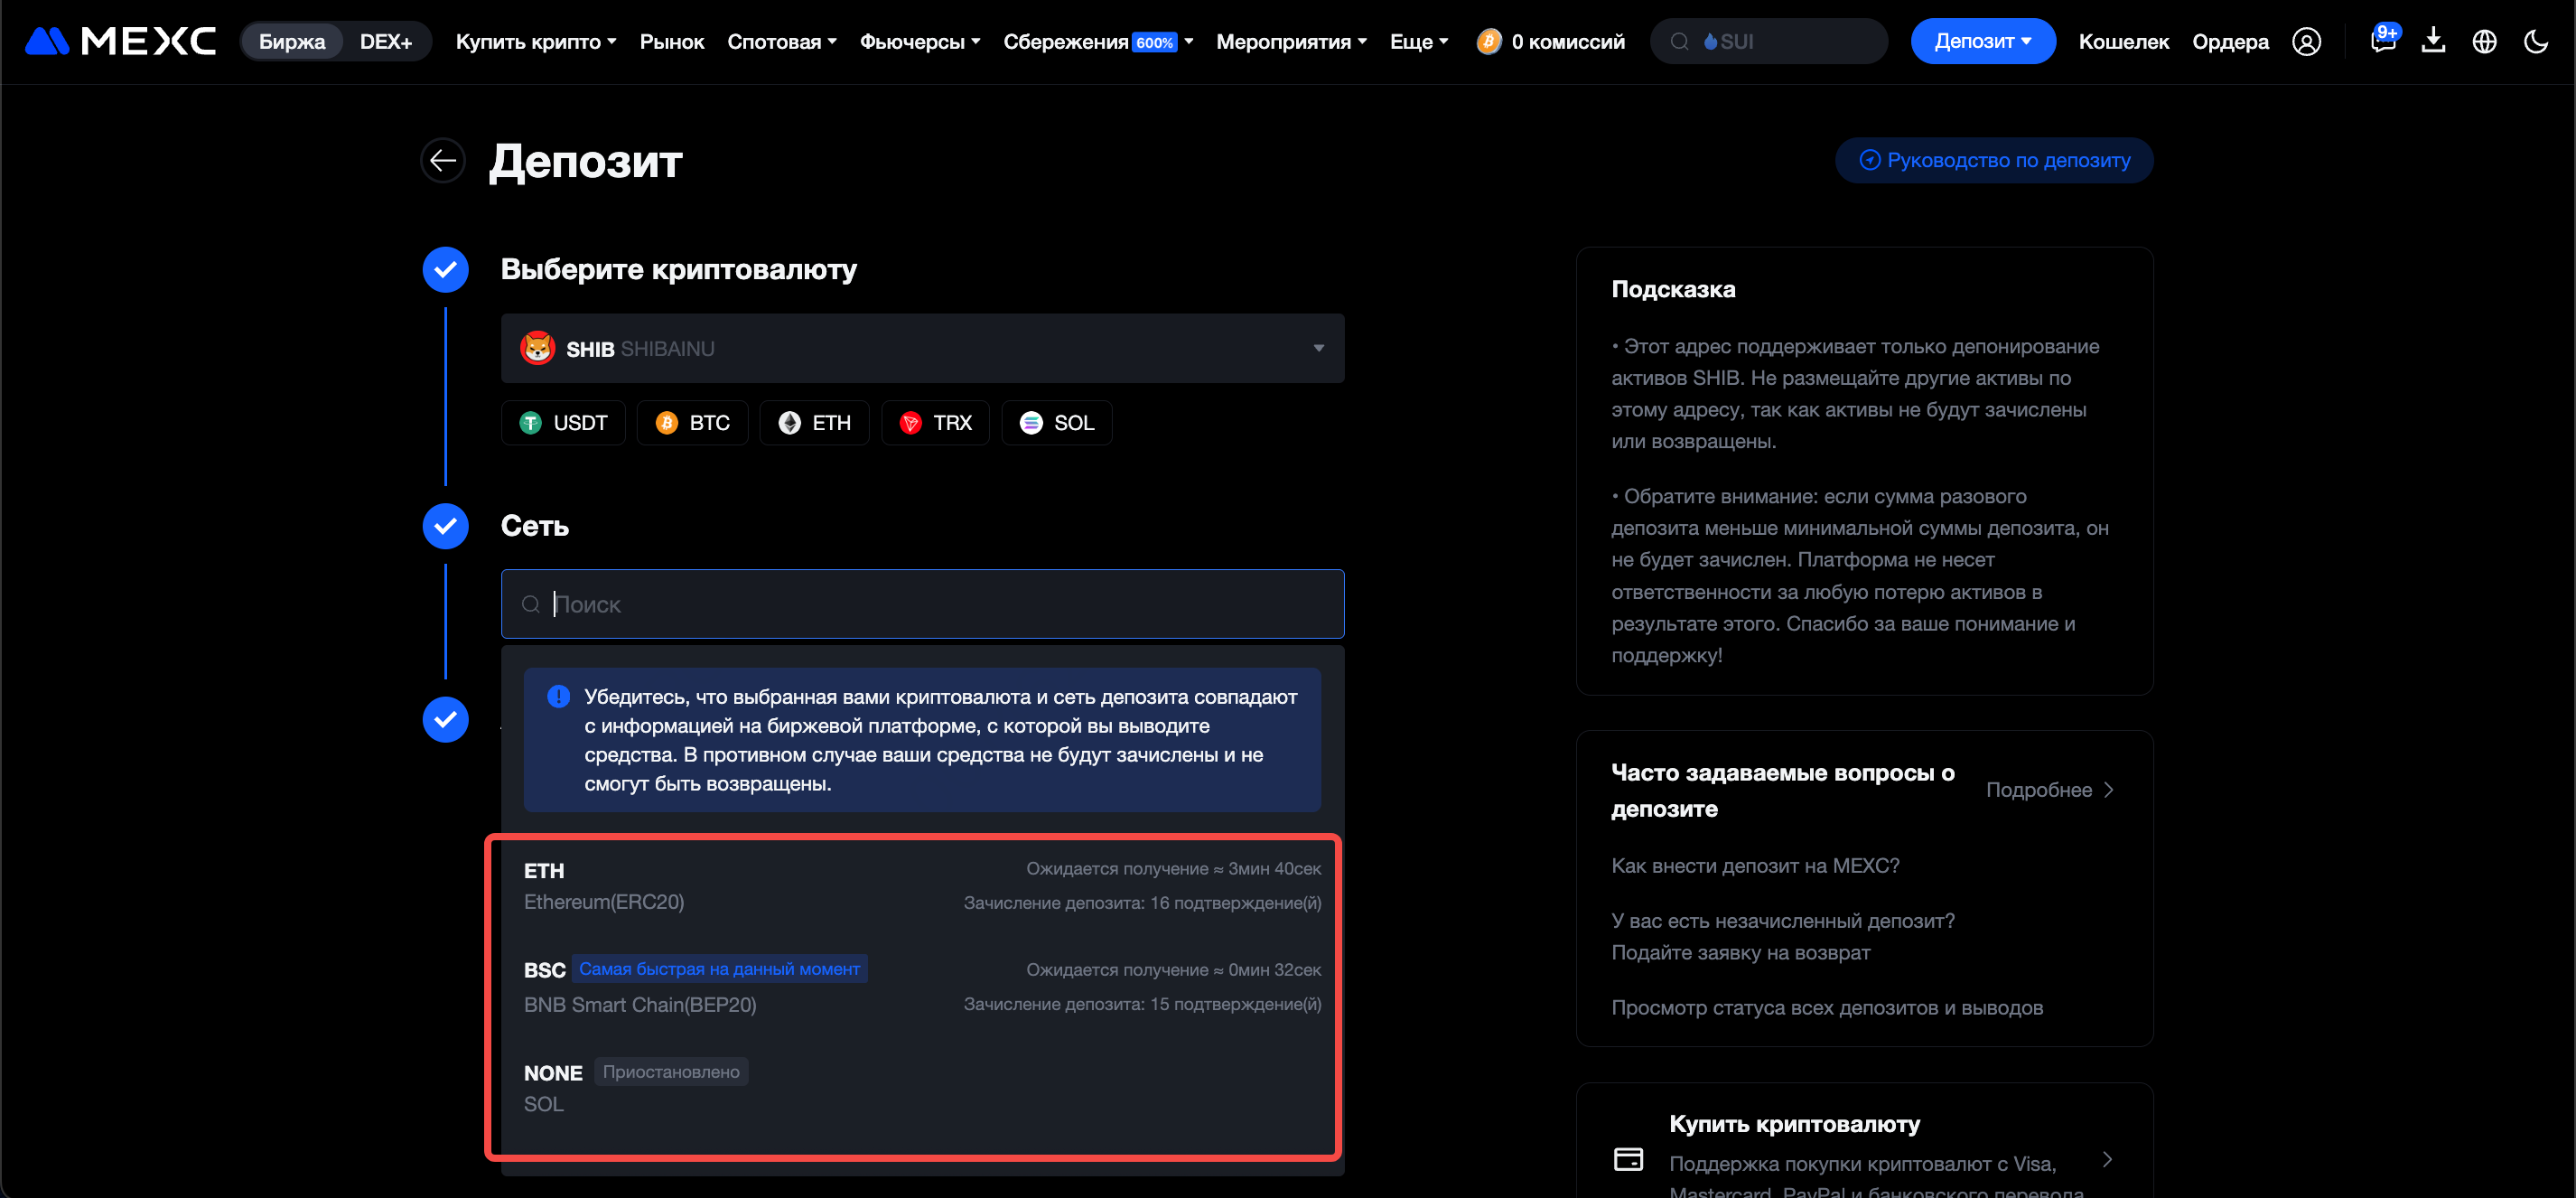The image size is (2576, 1198).
Task: Click the search magnifier icon in header
Action: point(1680,41)
